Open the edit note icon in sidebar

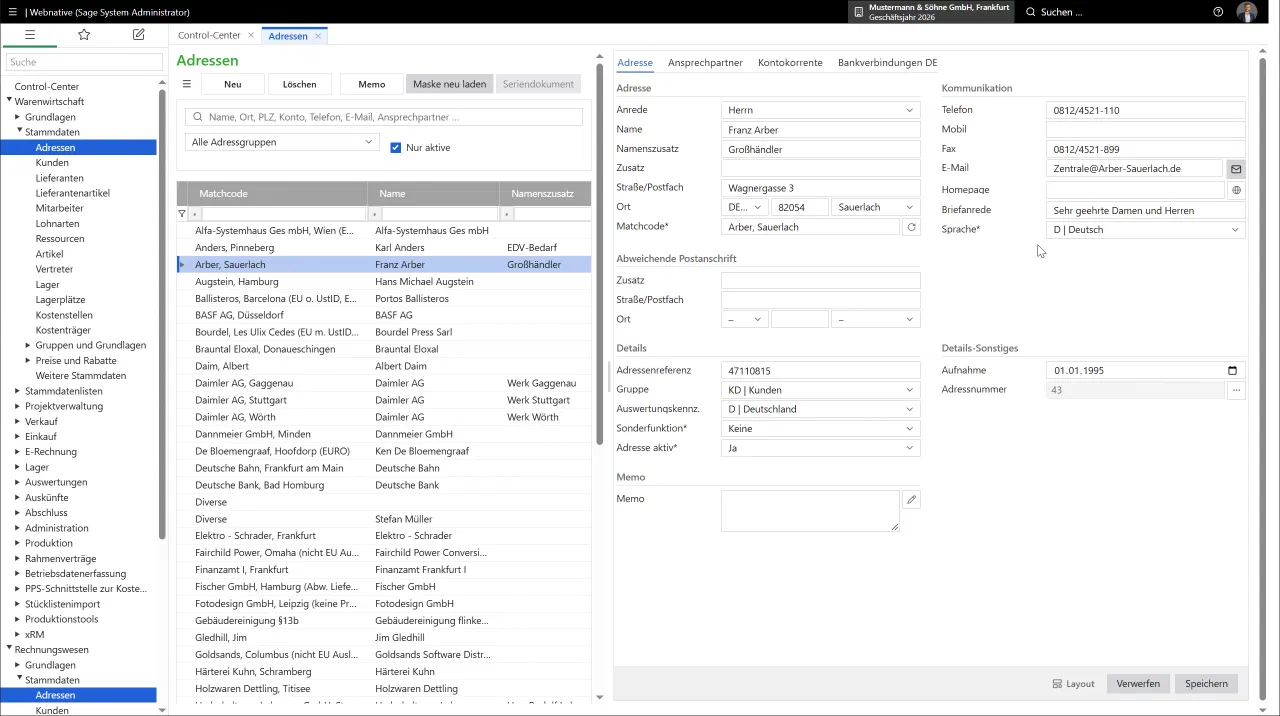point(138,34)
